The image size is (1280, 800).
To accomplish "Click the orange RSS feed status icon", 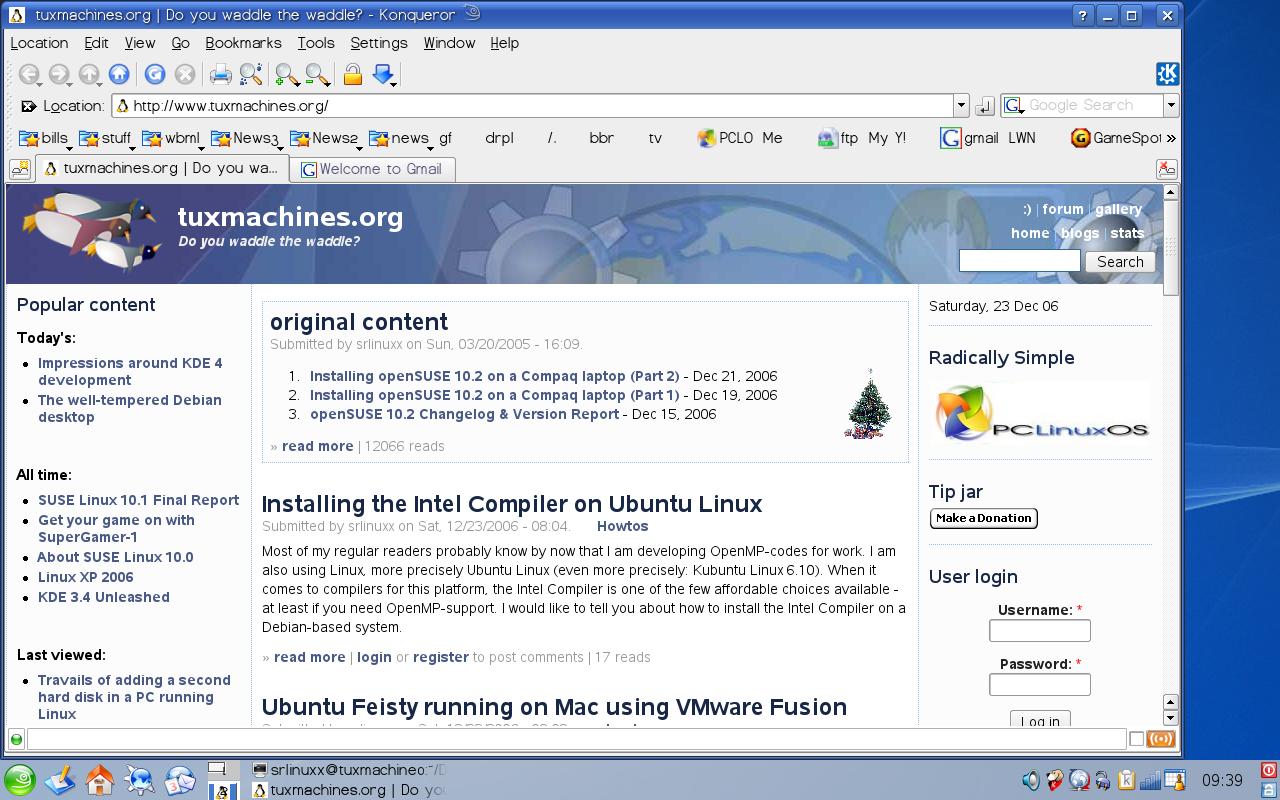I will click(x=1161, y=739).
